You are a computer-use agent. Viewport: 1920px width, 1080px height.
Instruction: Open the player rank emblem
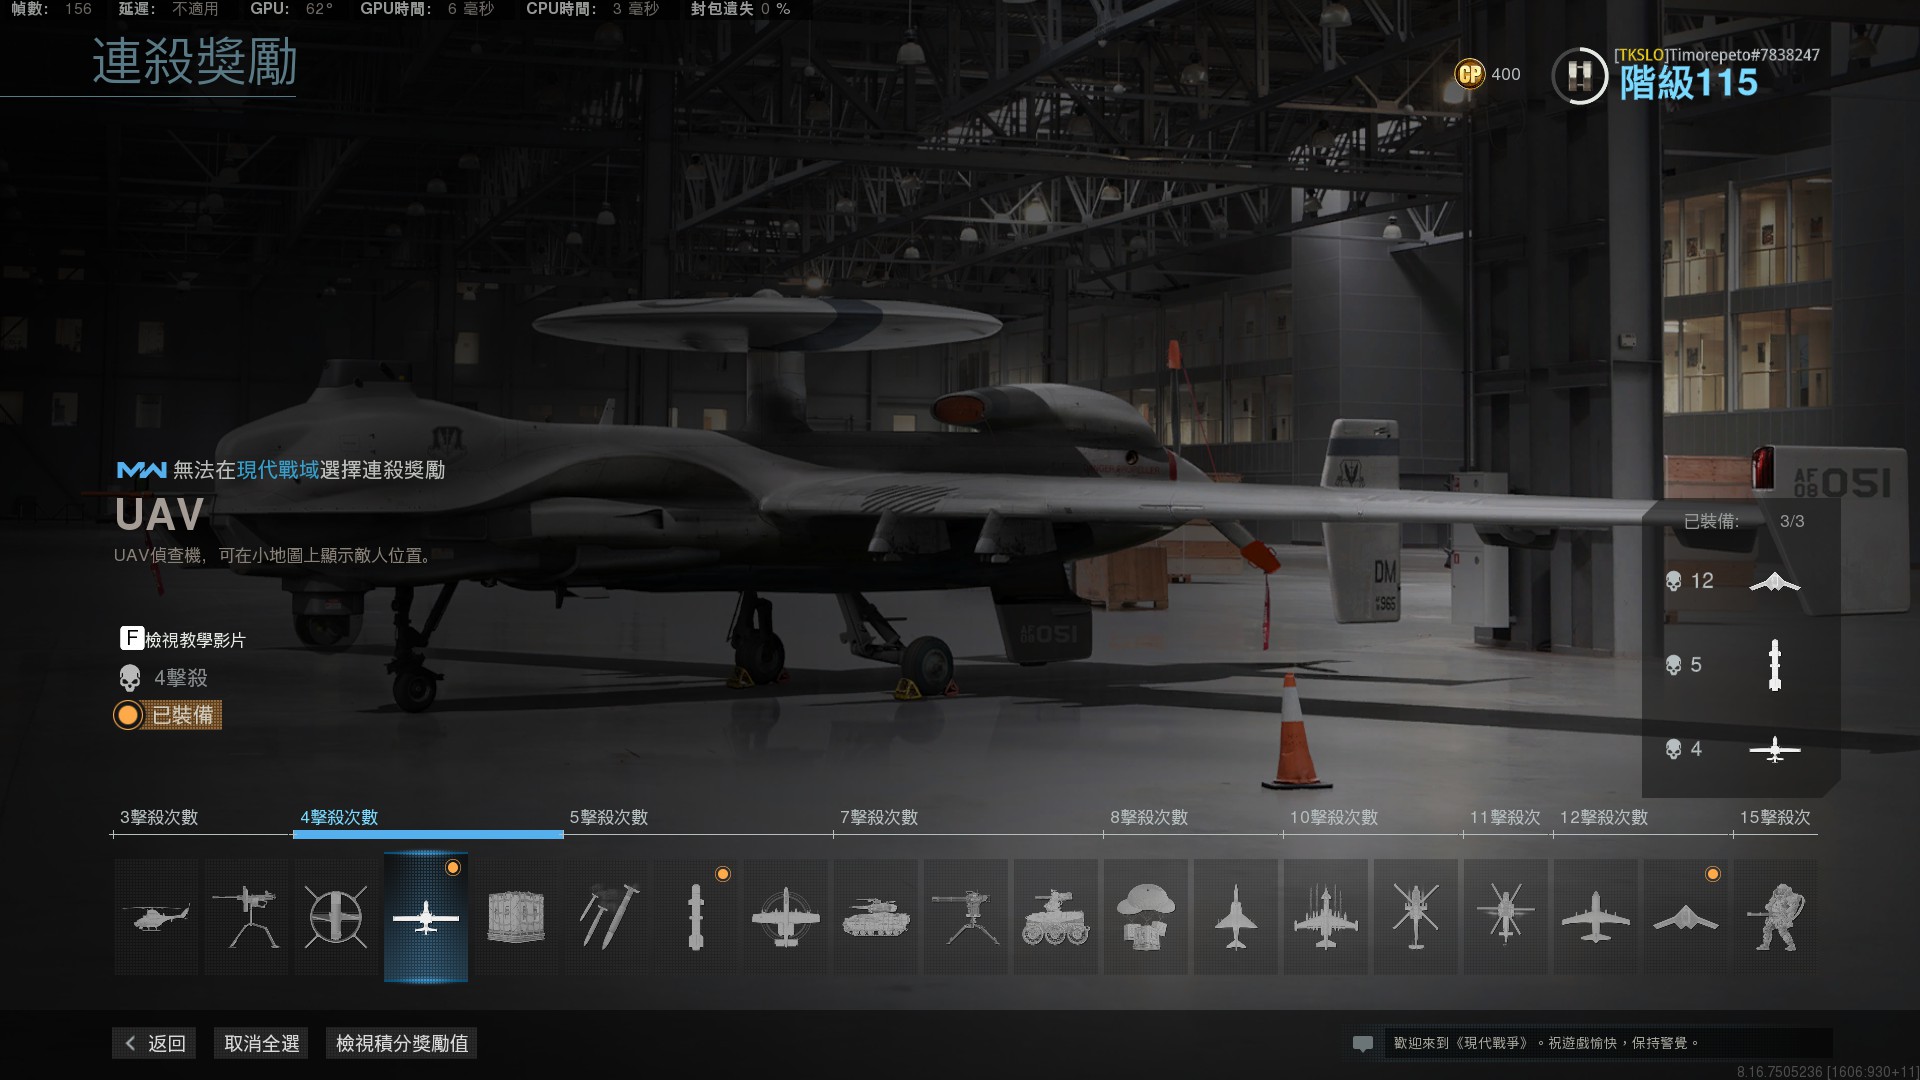point(1580,76)
